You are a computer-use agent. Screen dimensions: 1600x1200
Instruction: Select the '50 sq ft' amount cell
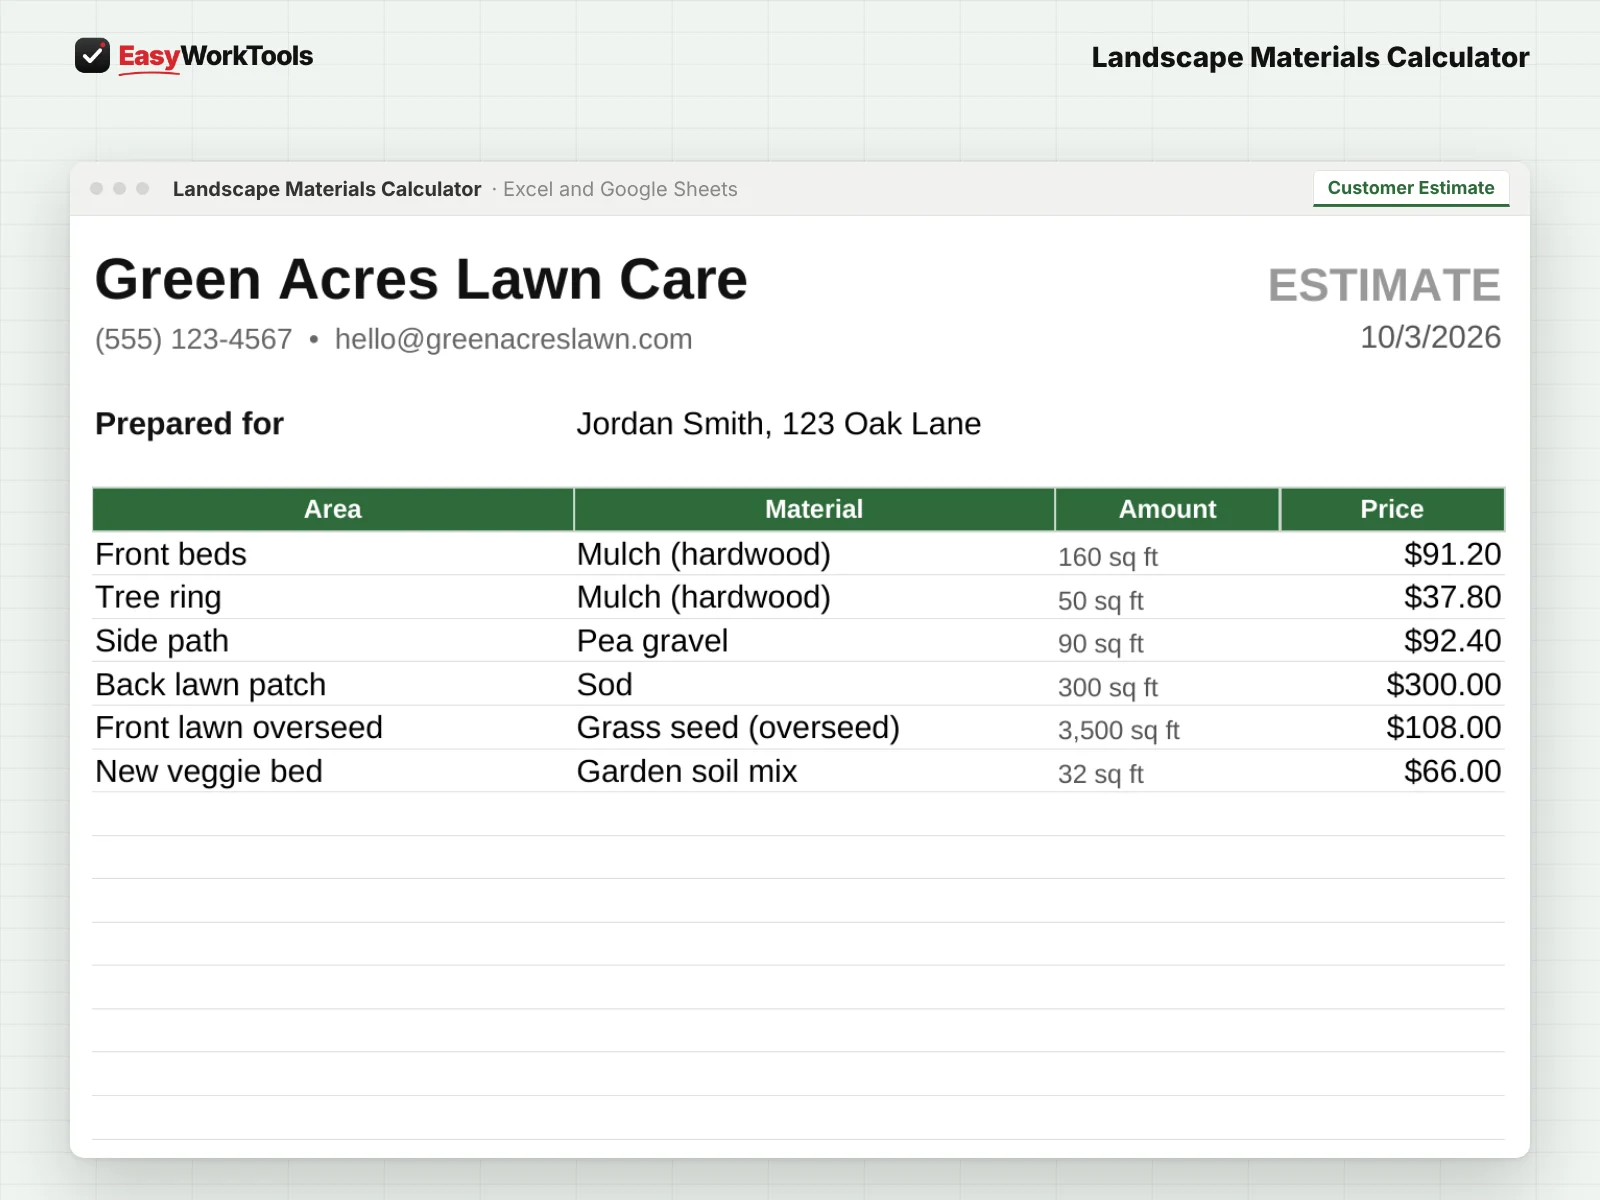(x=1167, y=598)
